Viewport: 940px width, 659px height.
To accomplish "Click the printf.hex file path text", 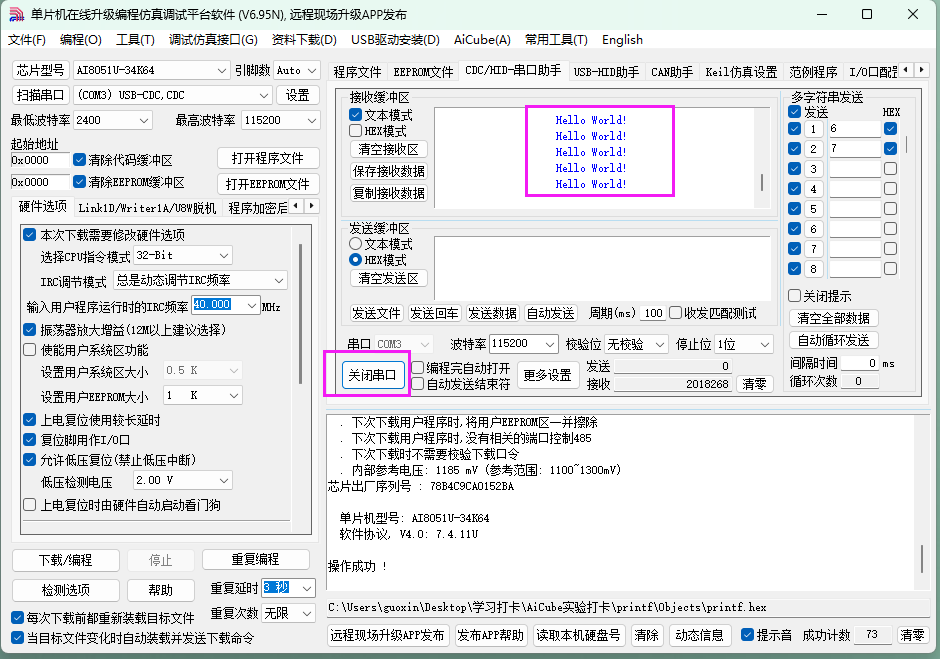I will click(x=547, y=607).
